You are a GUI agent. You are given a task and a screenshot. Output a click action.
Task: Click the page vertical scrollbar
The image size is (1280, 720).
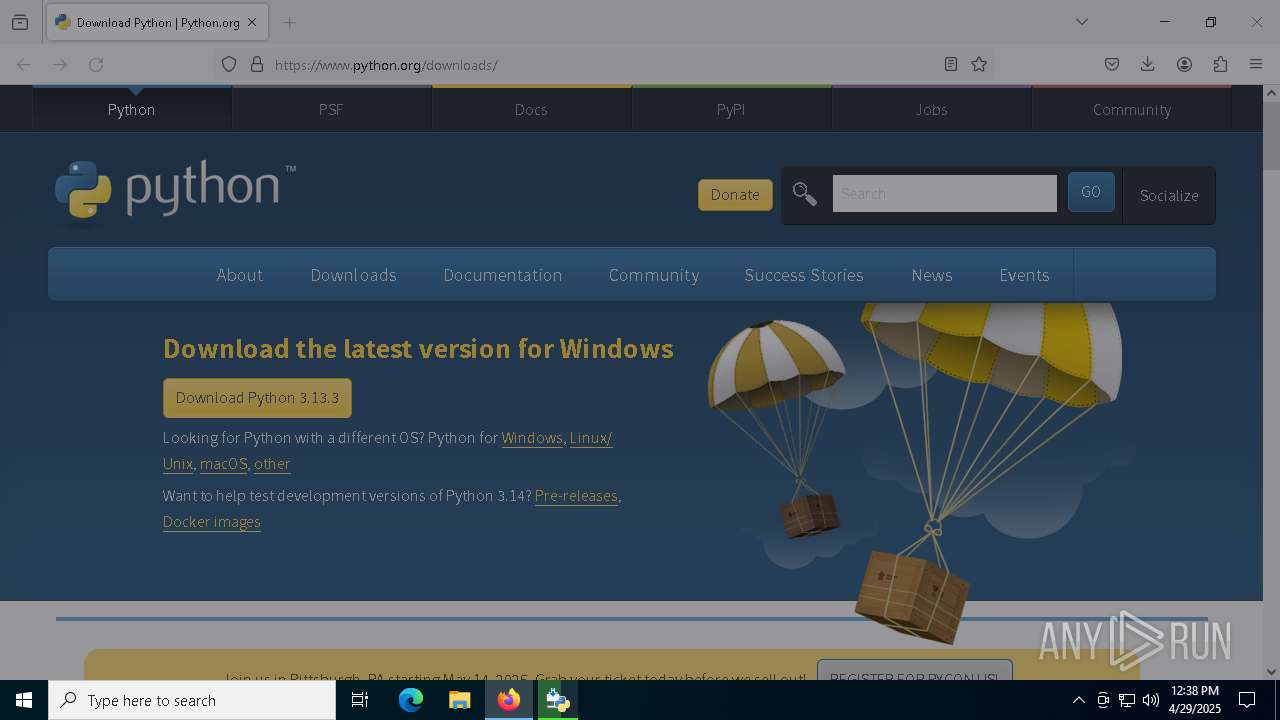click(x=1271, y=137)
